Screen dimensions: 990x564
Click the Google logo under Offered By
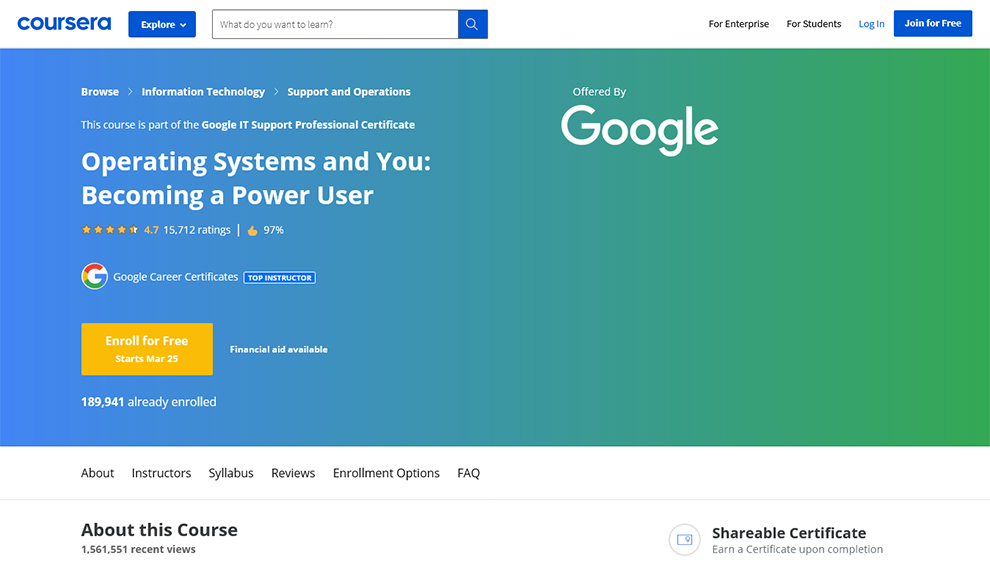tap(639, 129)
